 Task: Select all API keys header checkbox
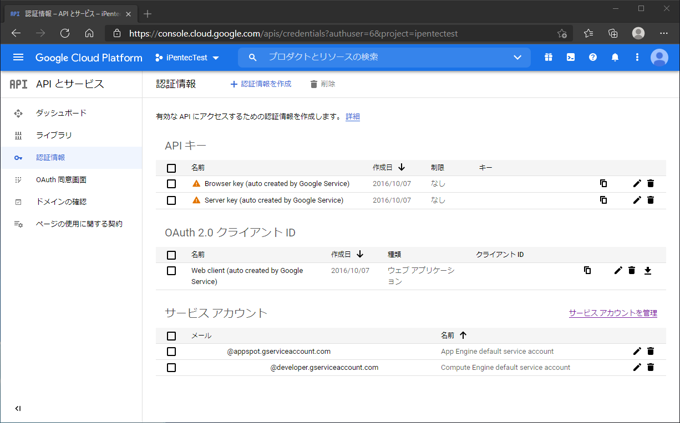(171, 168)
